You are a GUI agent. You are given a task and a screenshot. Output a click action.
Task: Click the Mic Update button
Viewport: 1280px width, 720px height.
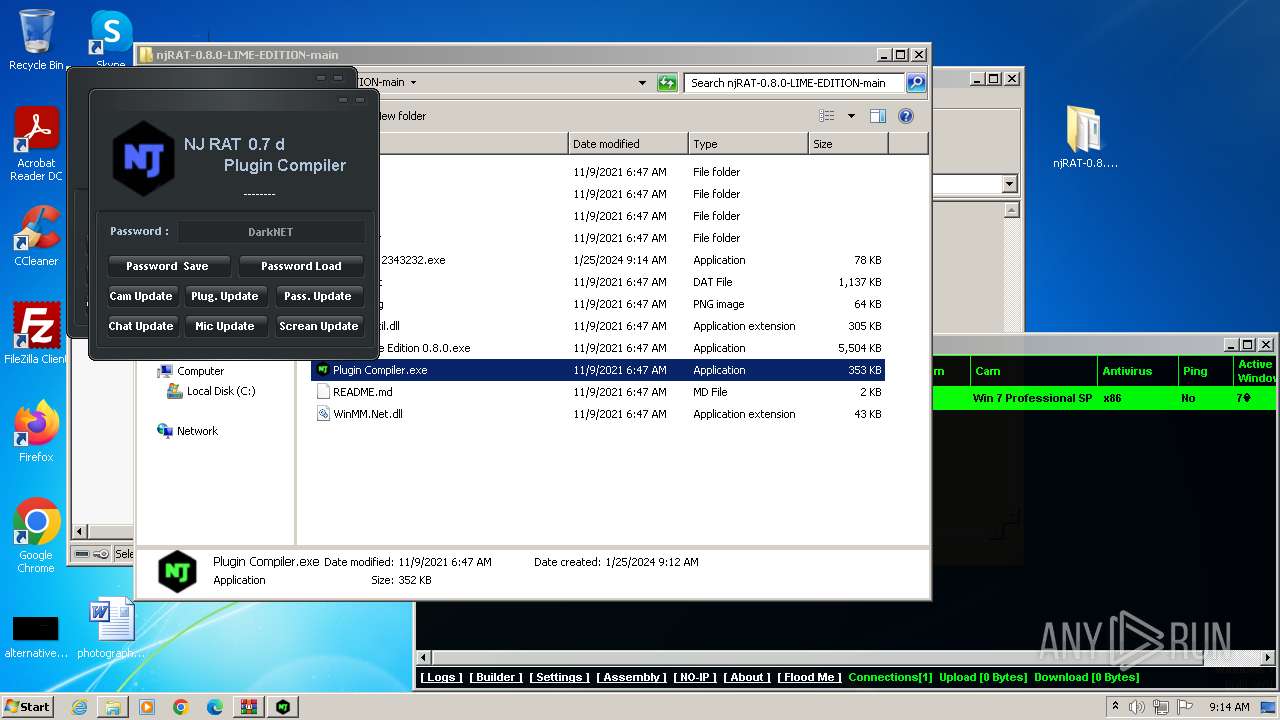pyautogui.click(x=225, y=326)
